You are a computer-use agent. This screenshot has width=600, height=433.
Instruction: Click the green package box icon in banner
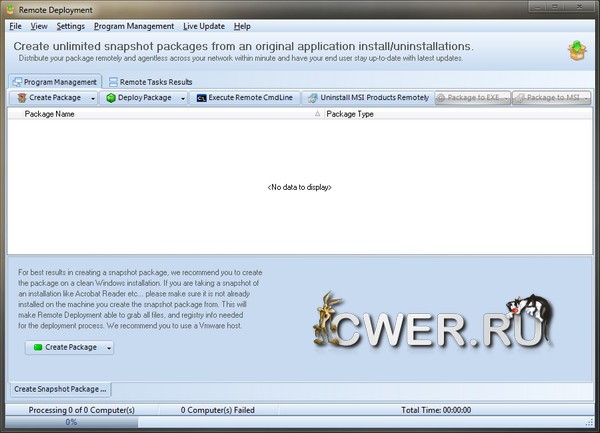(577, 51)
